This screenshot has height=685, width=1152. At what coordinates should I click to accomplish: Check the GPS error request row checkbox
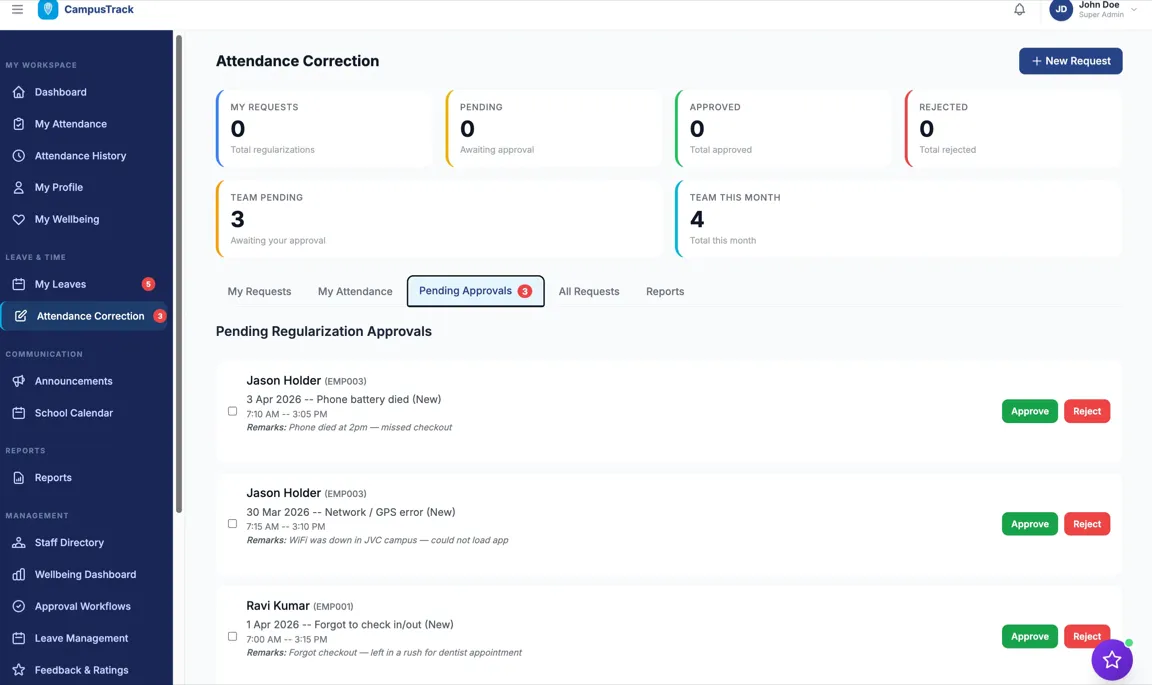[x=232, y=523]
